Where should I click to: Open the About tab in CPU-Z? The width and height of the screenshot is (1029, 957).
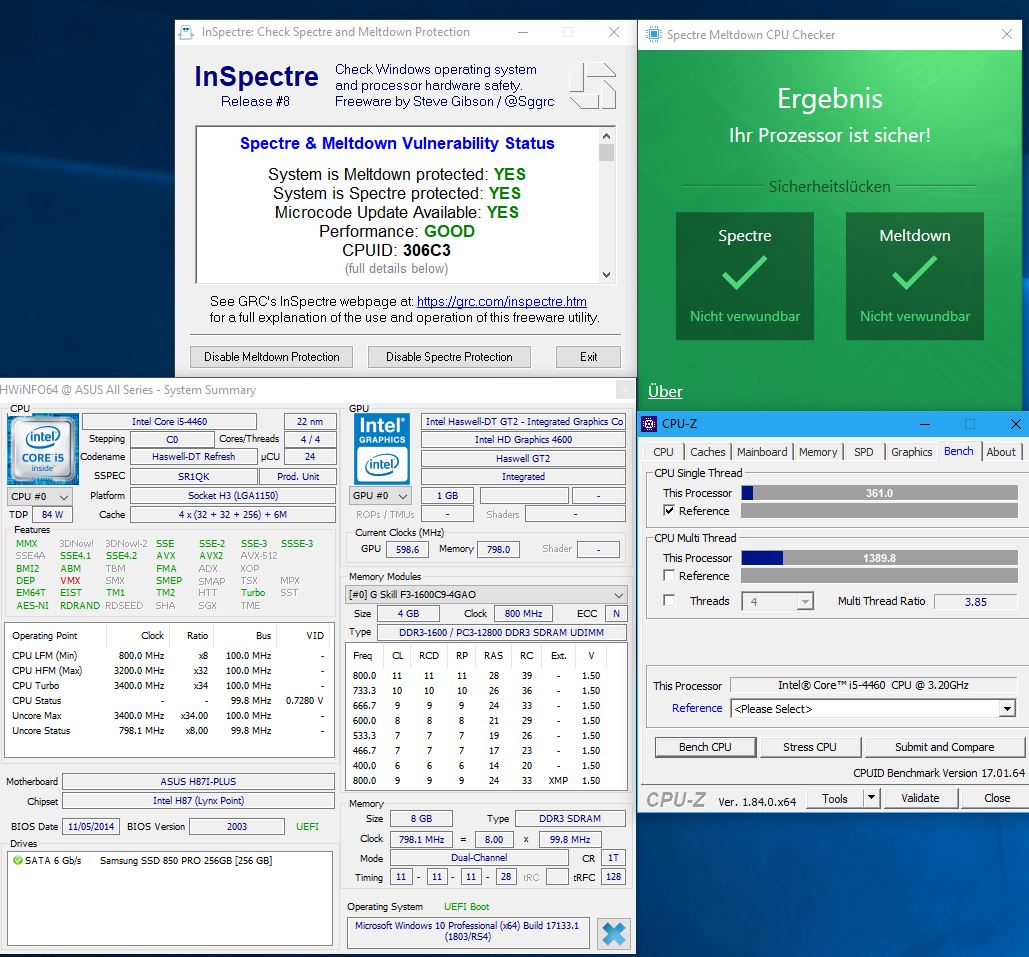click(x=1001, y=452)
